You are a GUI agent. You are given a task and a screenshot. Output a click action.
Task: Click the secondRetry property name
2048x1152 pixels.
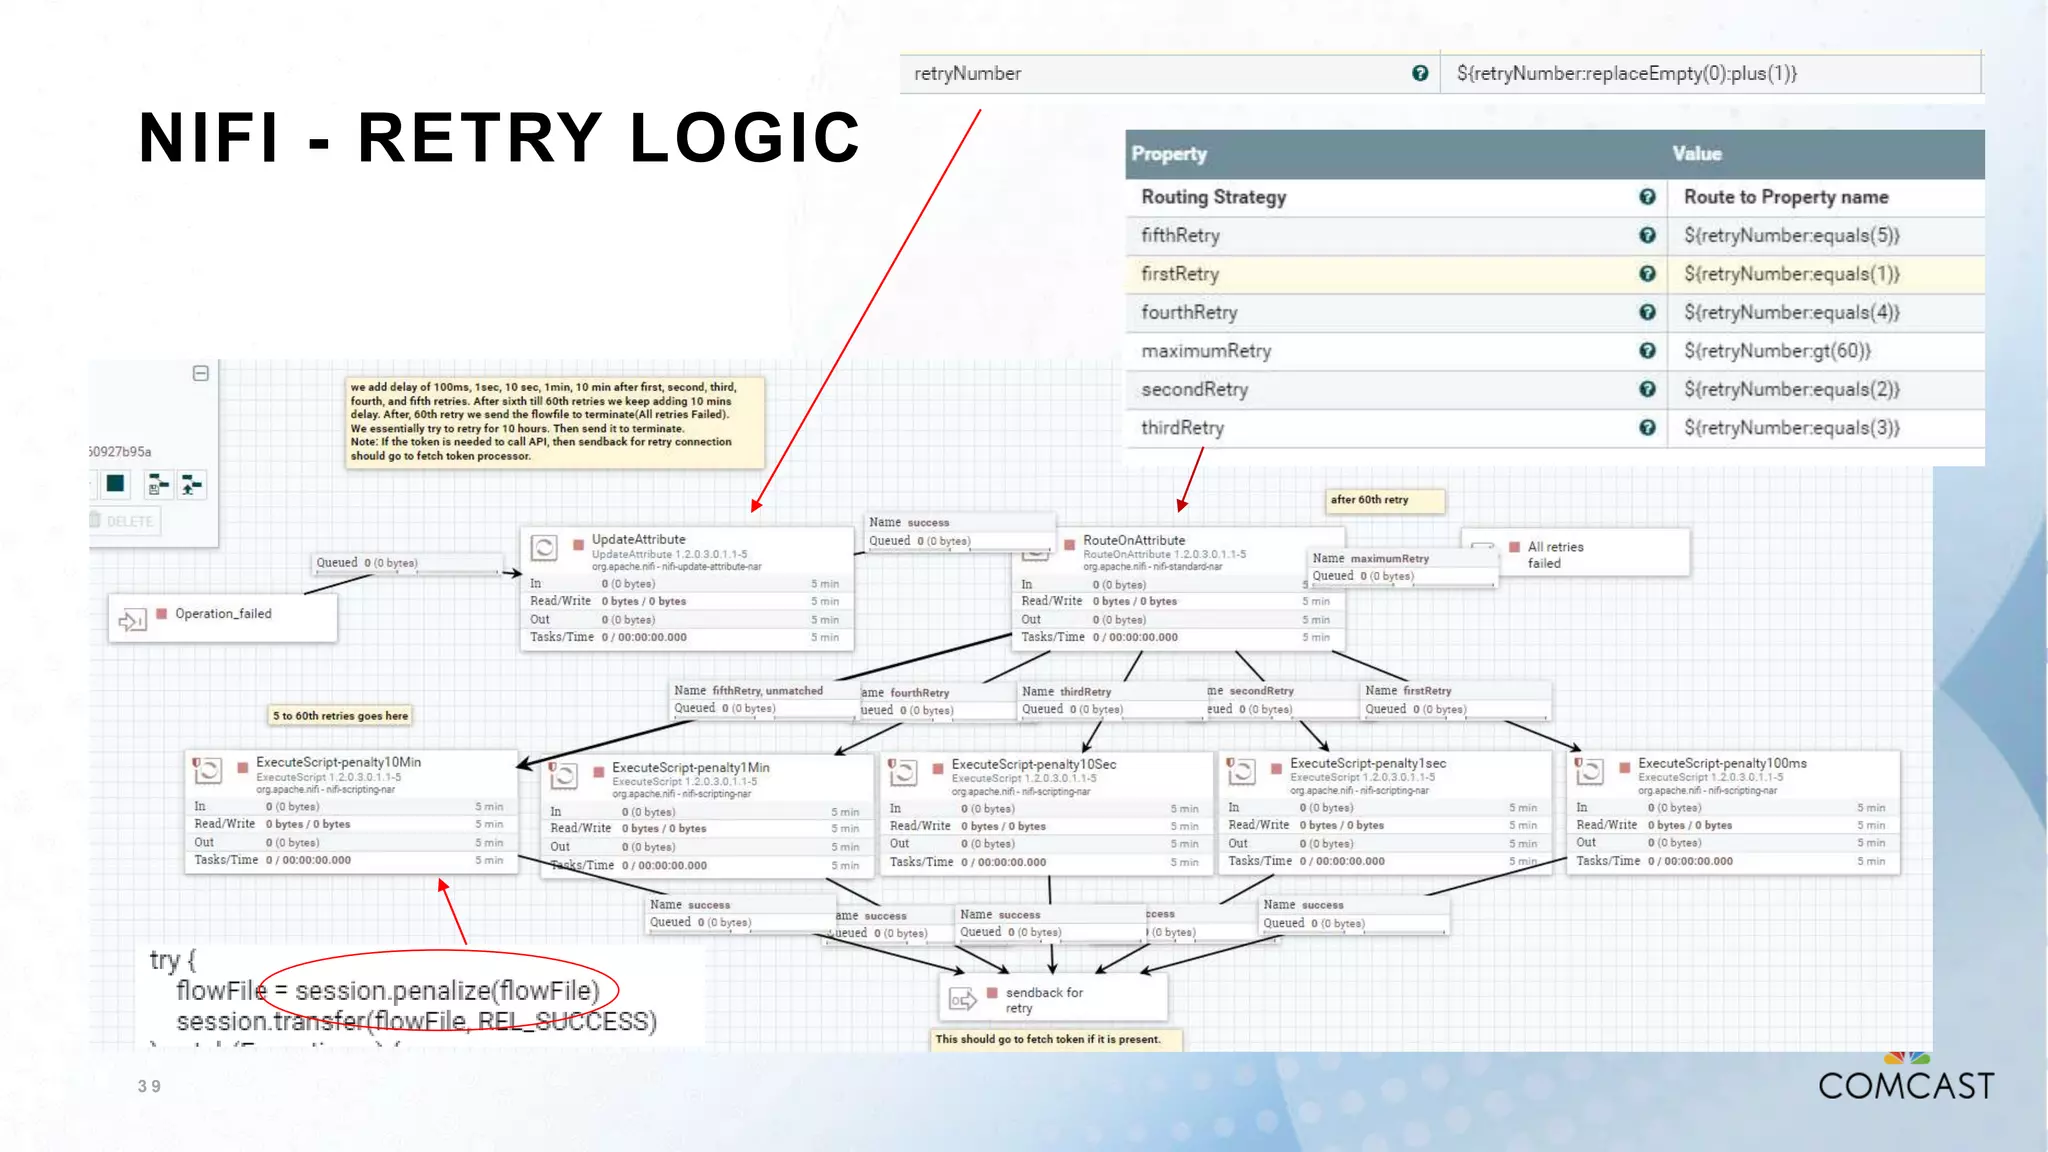coord(1194,390)
